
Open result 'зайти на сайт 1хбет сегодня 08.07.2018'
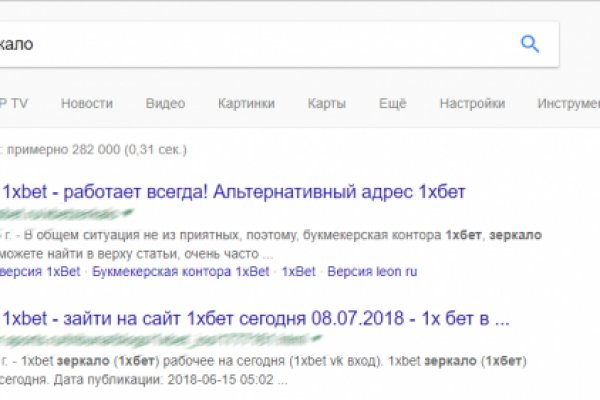[x=257, y=320]
